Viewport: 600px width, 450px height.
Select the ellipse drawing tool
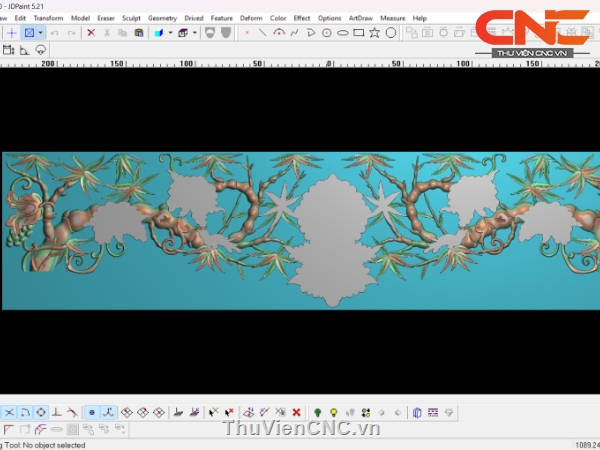point(342,33)
